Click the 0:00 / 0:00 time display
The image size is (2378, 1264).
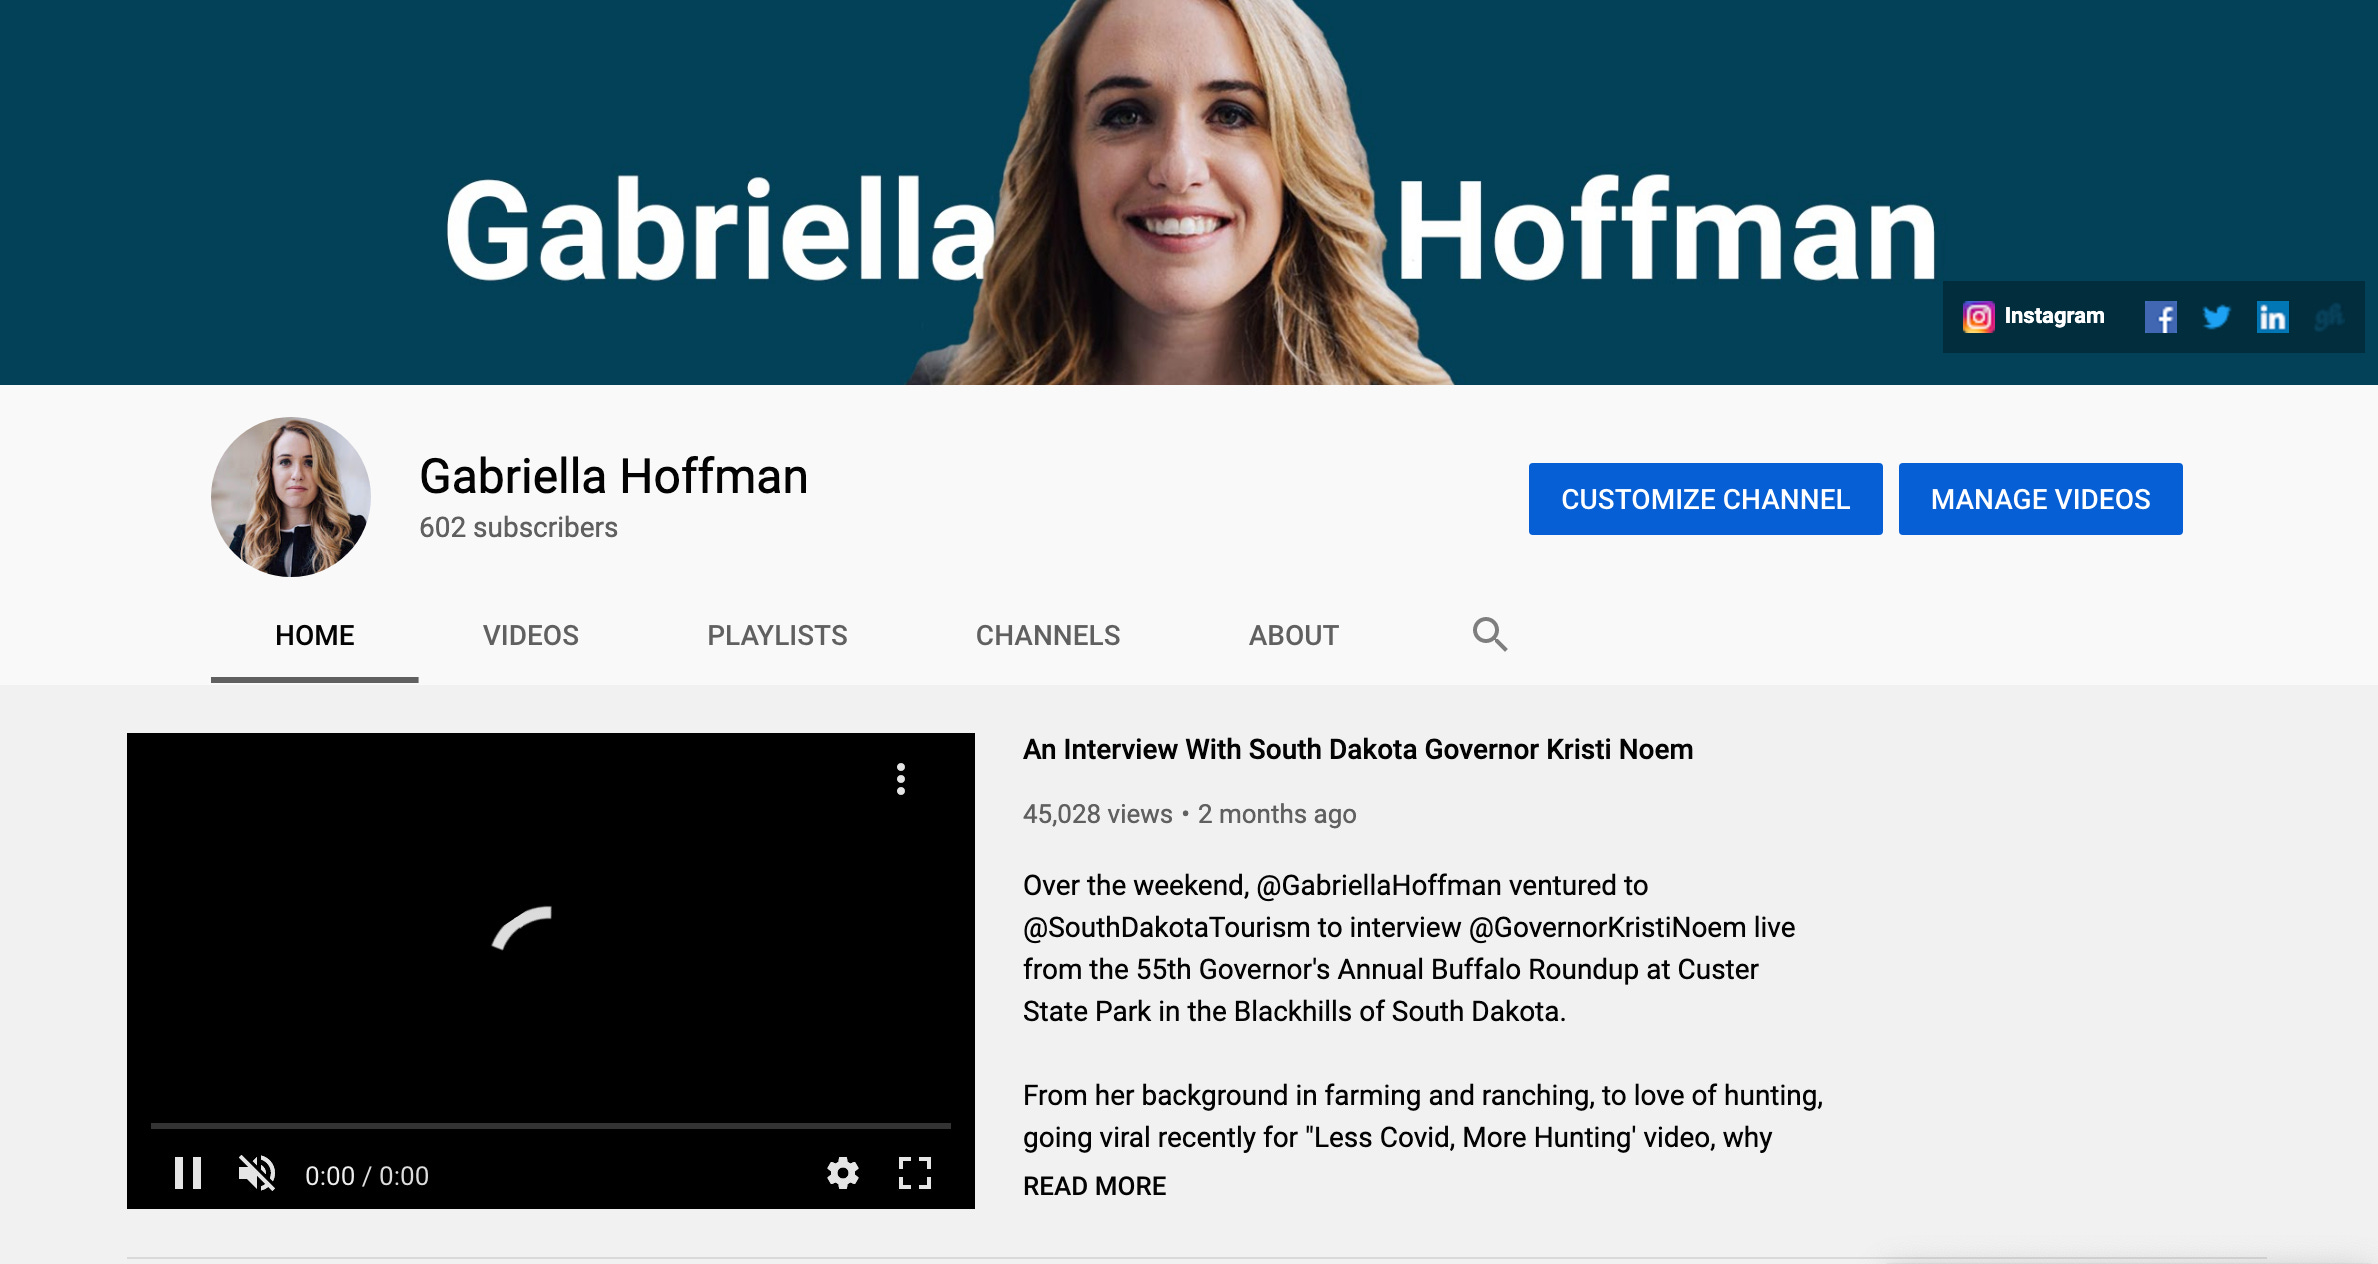367,1175
